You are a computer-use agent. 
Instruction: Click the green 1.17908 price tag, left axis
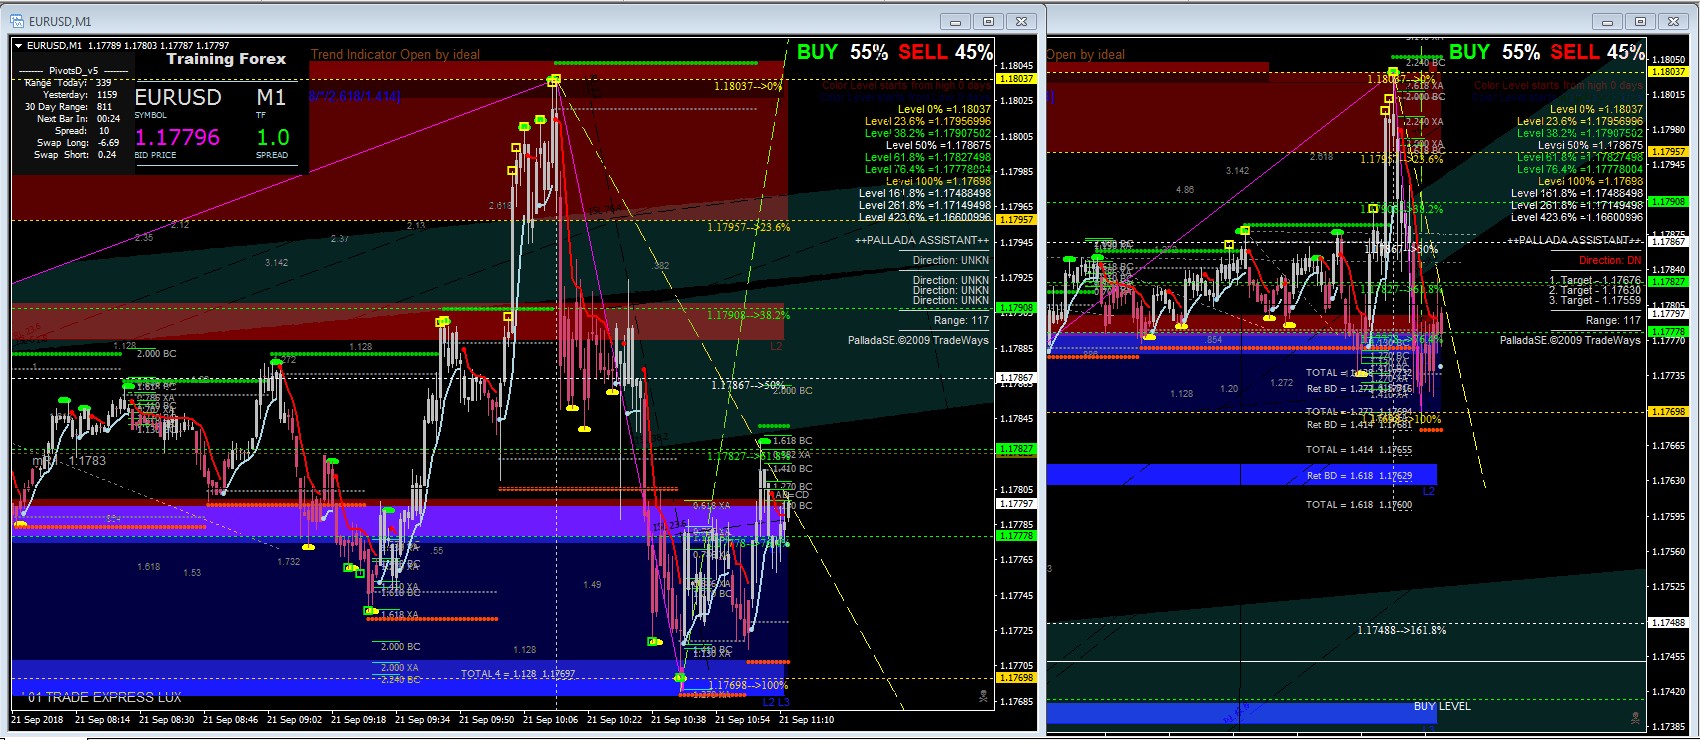tap(1017, 308)
